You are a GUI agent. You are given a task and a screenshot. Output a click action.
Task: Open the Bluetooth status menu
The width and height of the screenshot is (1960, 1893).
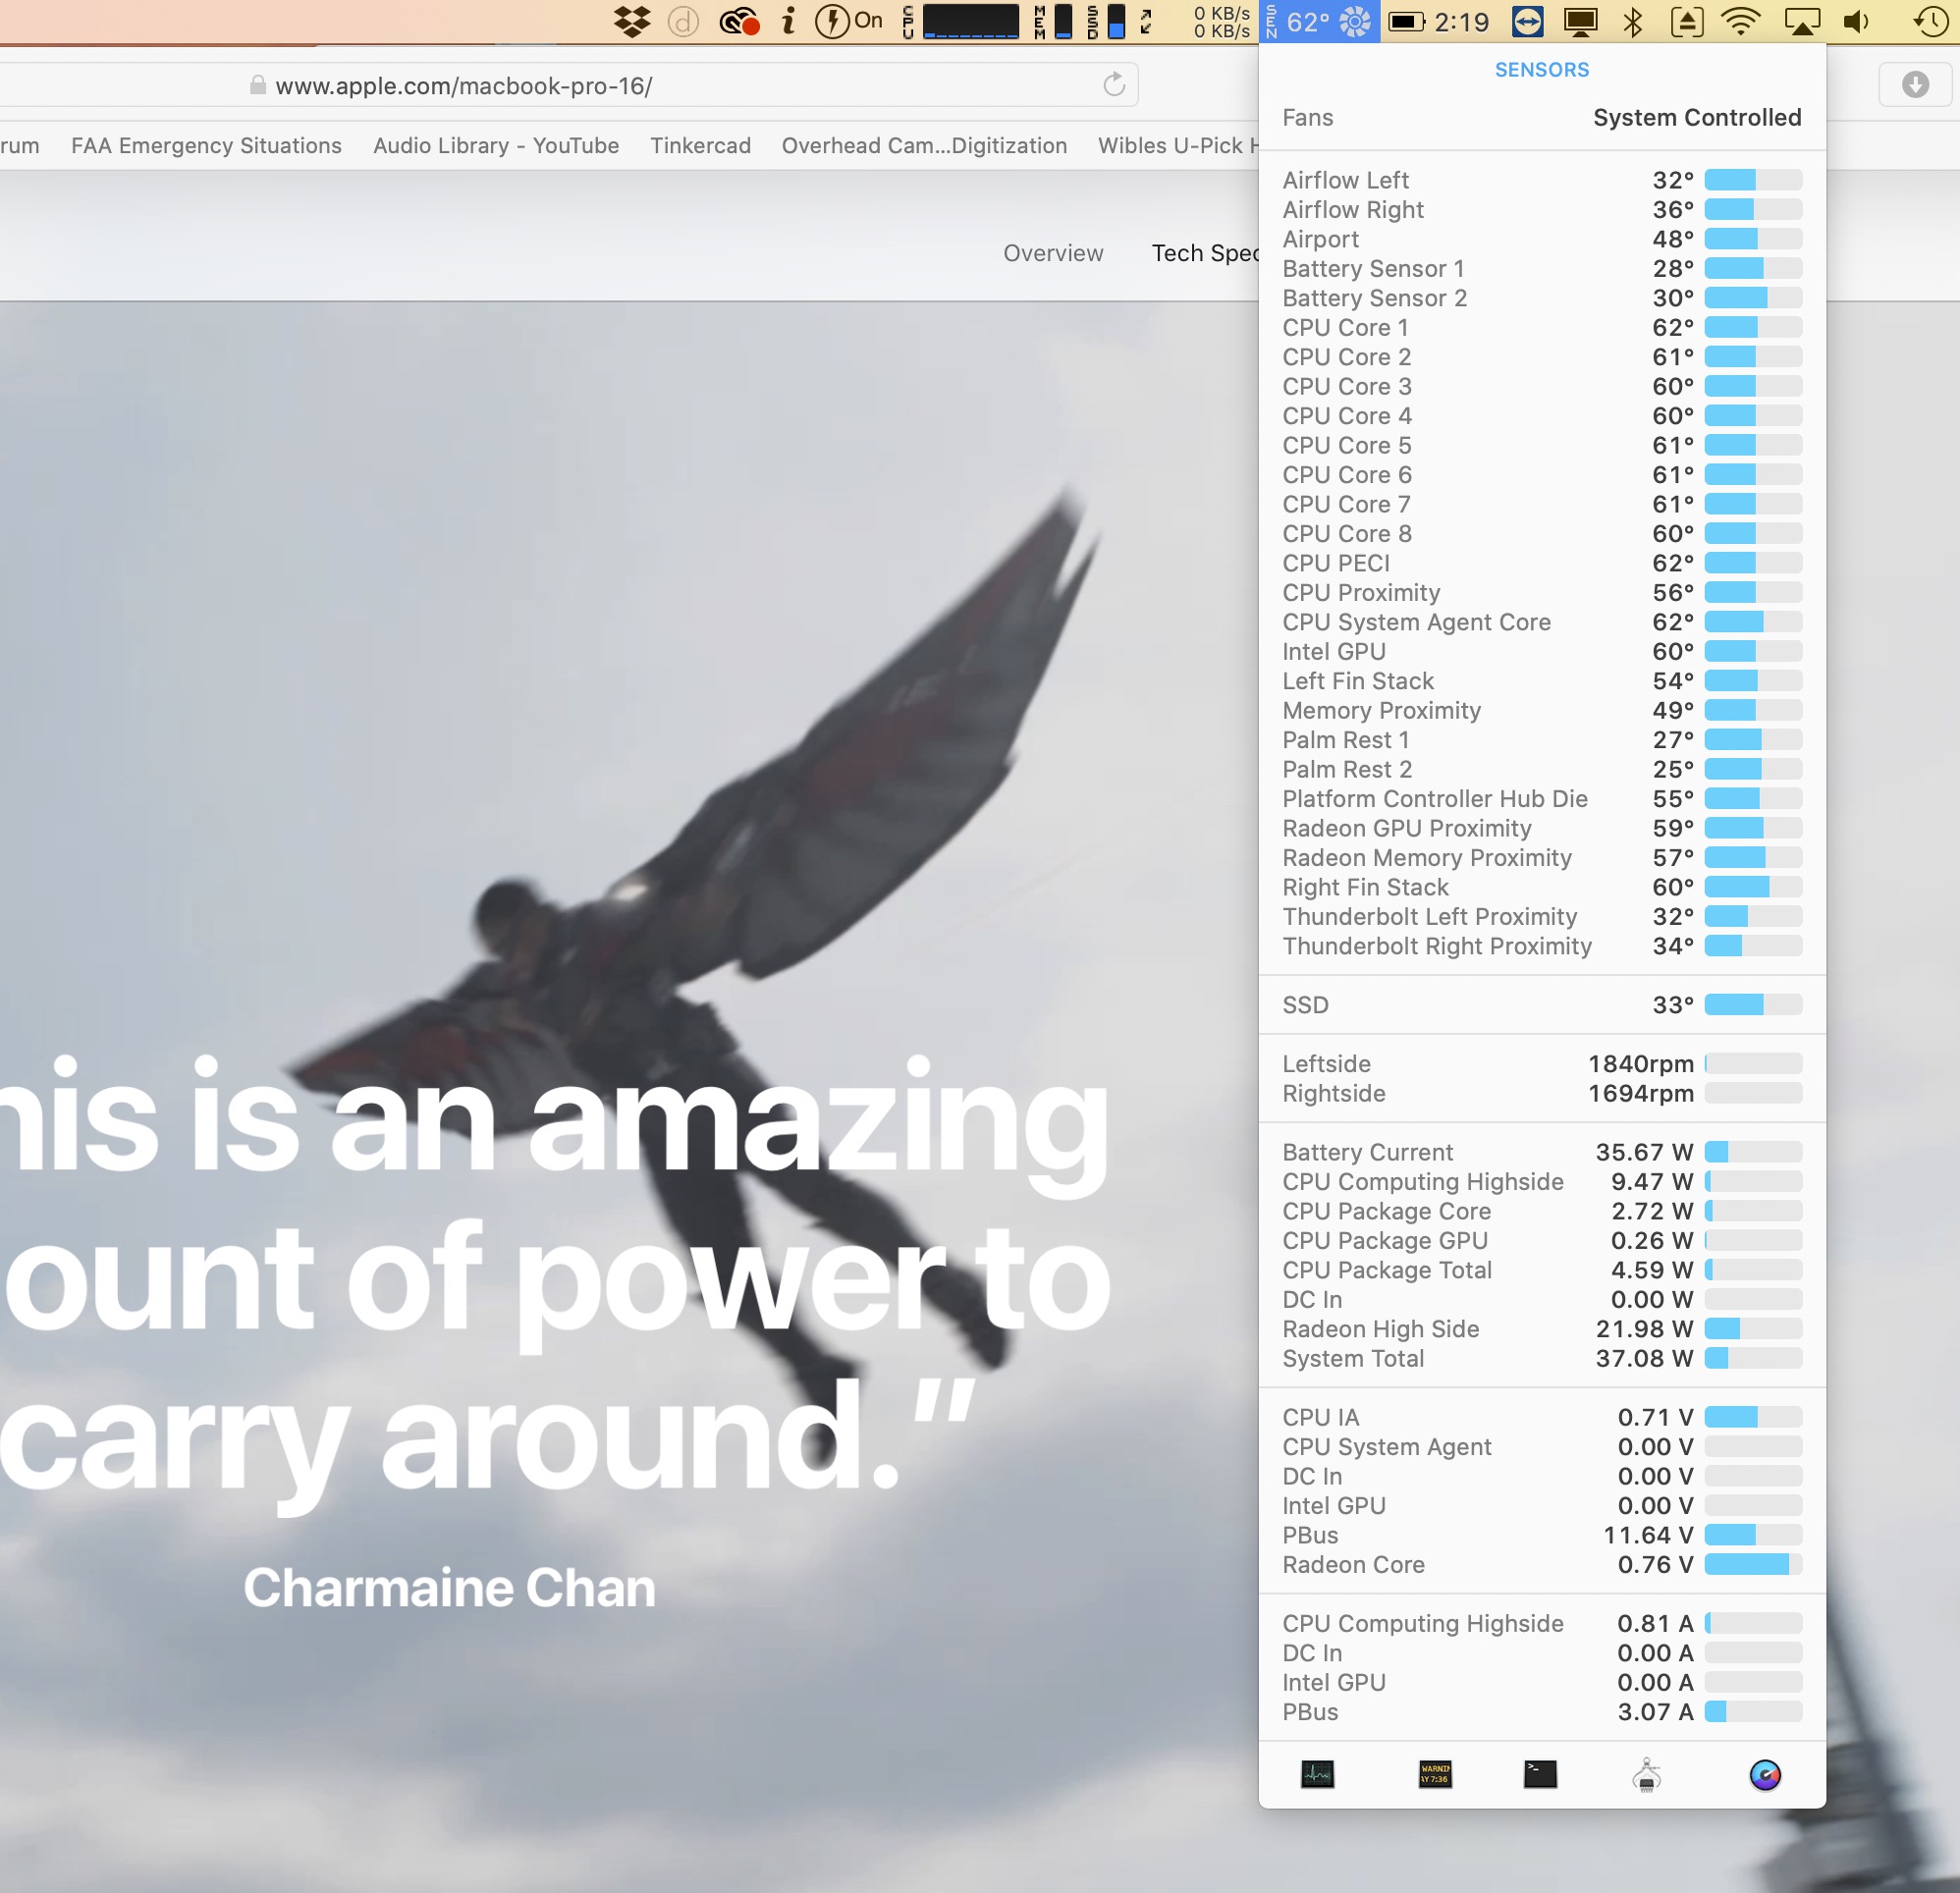pyautogui.click(x=1632, y=21)
